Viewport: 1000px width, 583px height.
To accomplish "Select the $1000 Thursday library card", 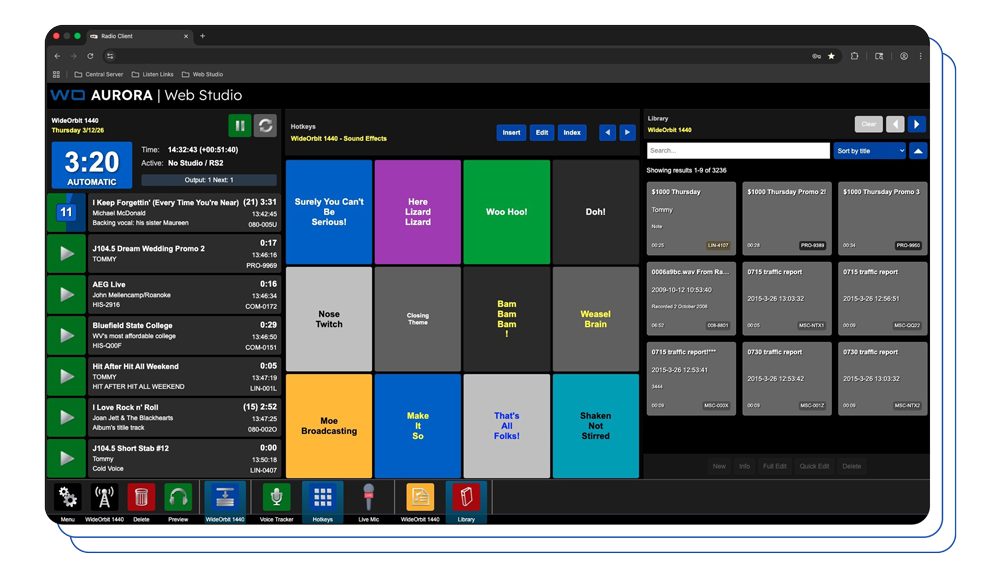I will pos(691,218).
